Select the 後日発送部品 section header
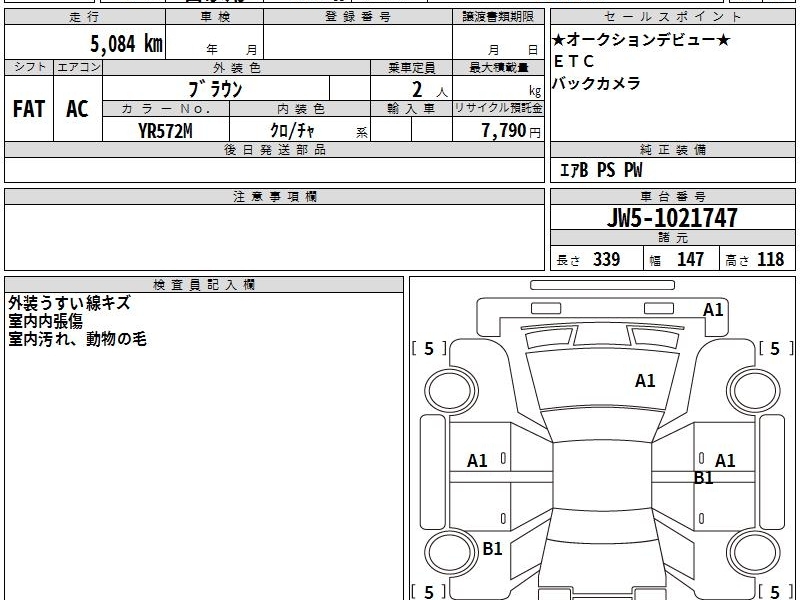The height and width of the screenshot is (600, 800). 274,149
